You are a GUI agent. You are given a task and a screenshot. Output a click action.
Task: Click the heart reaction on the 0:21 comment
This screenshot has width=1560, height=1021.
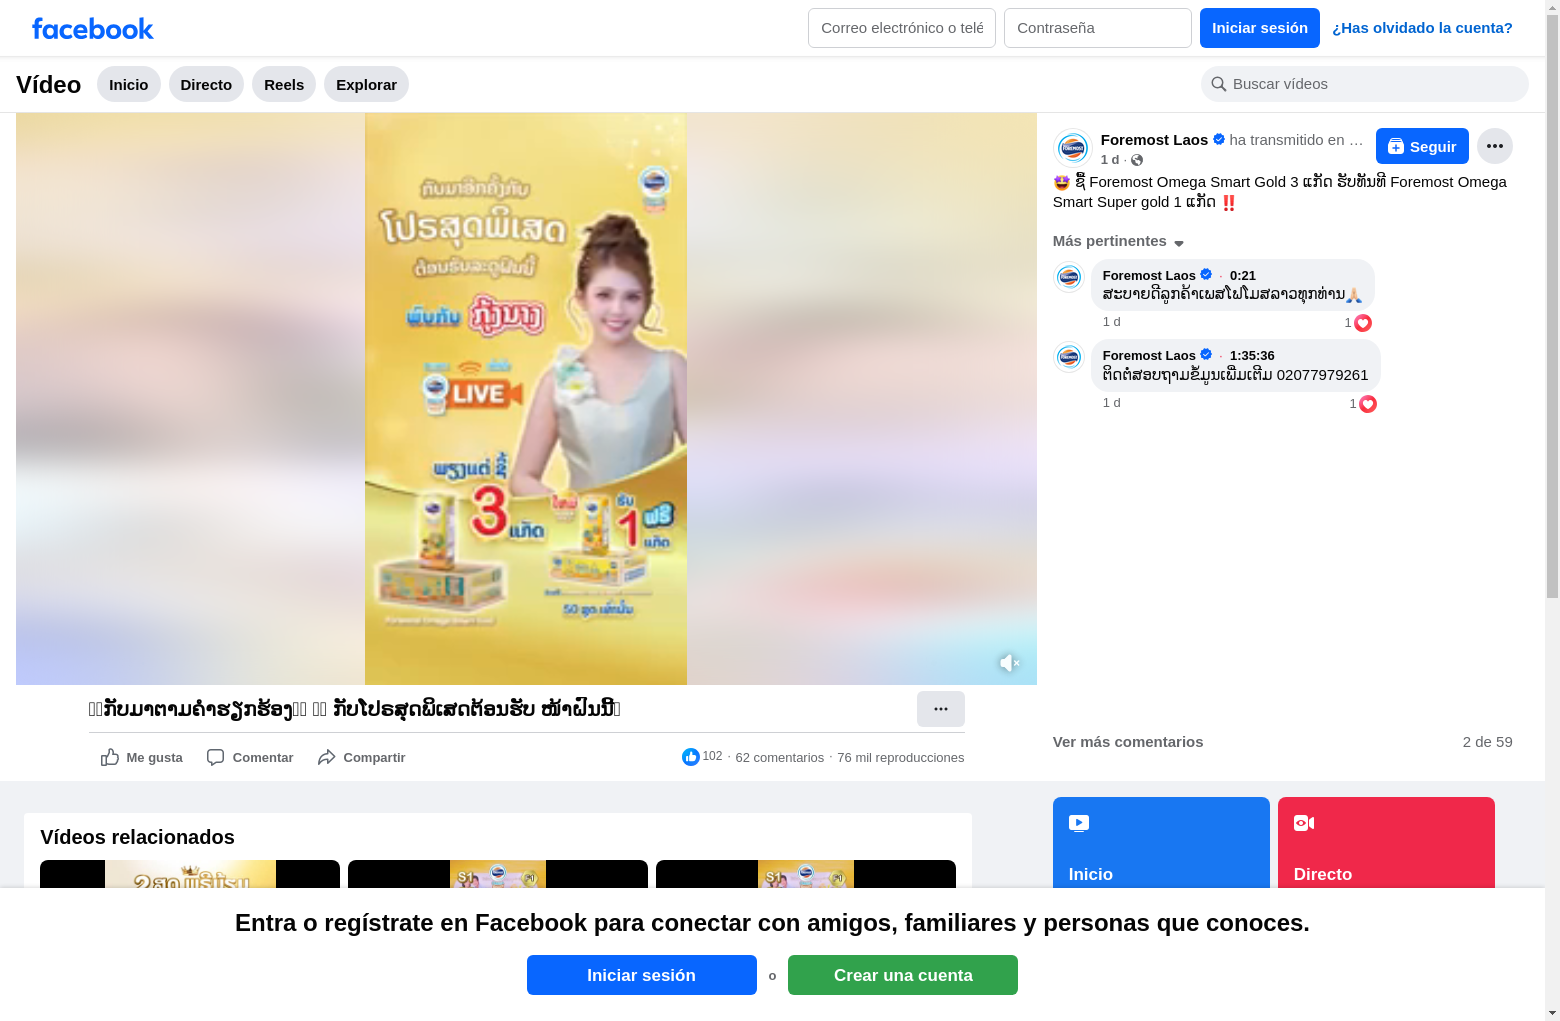coord(1362,323)
